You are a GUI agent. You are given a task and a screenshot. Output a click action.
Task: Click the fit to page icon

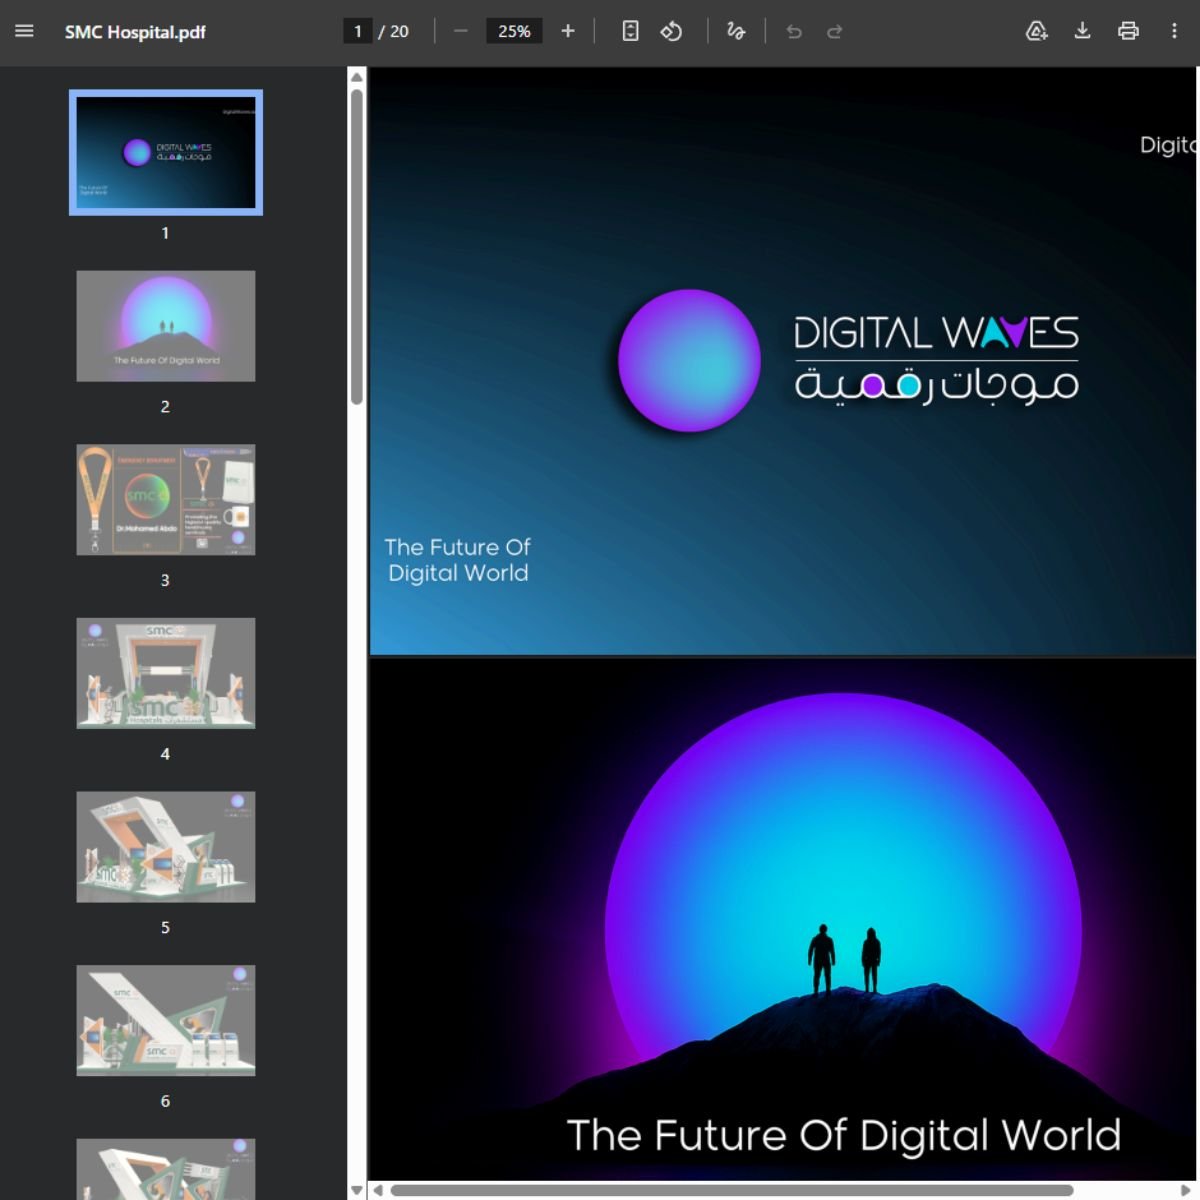(630, 31)
